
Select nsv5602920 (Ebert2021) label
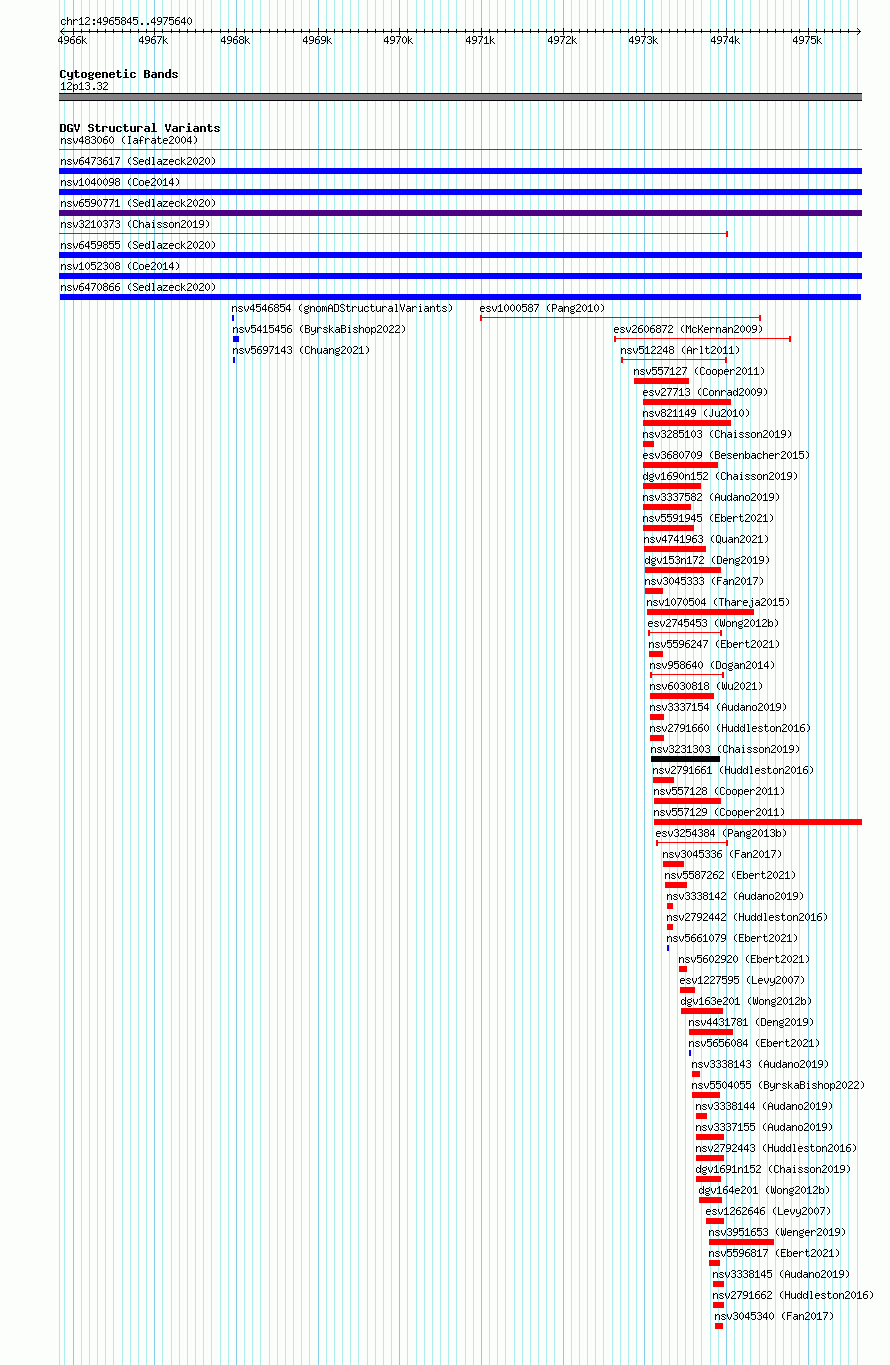coord(744,959)
